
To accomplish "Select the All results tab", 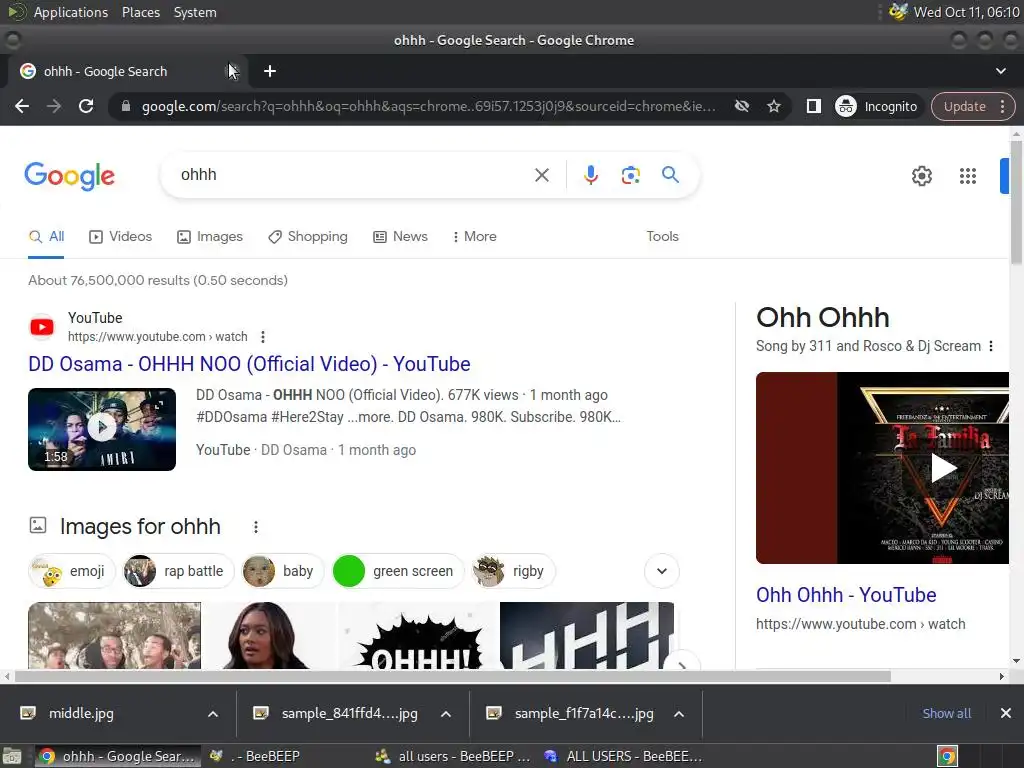I will pos(46,236).
